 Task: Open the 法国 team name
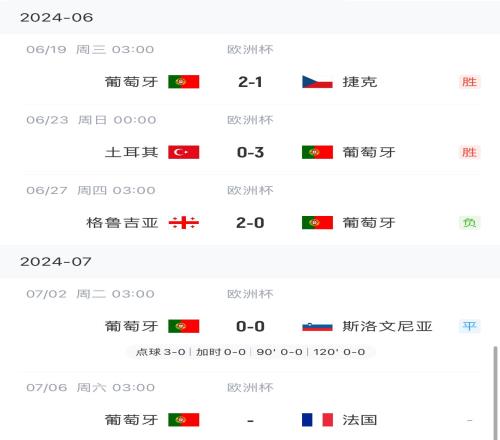pos(360,420)
